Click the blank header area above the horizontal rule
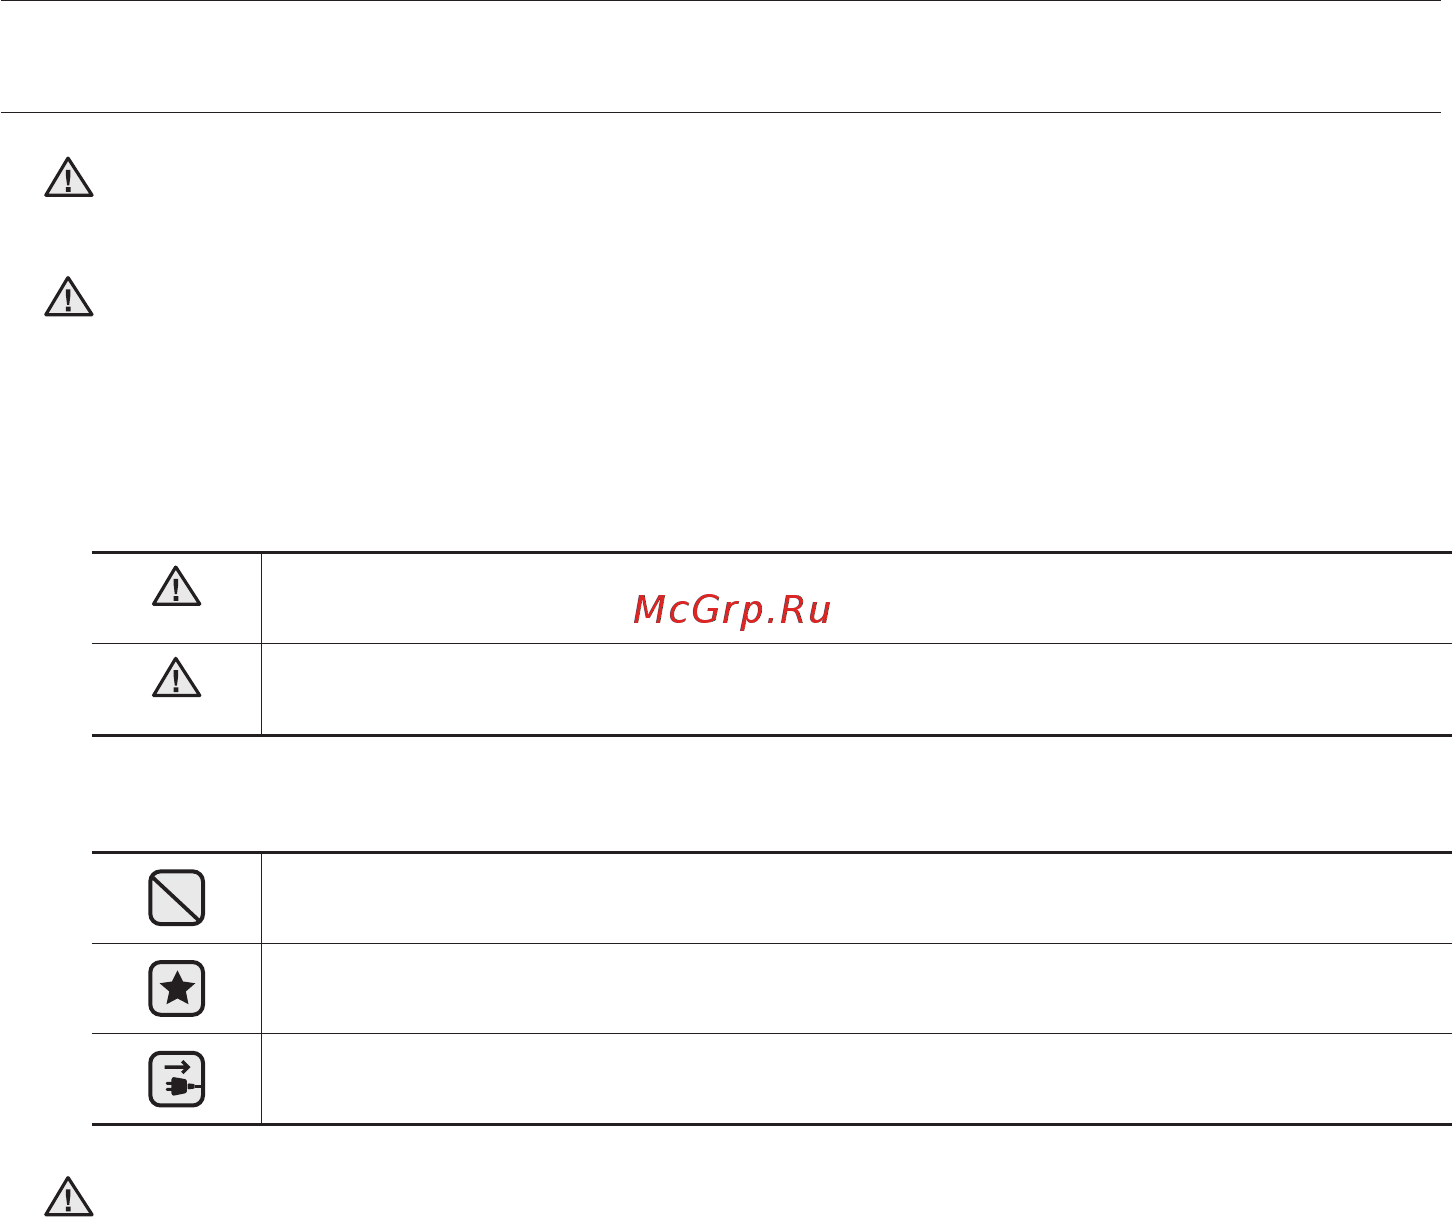The image size is (1452, 1217). [x=726, y=56]
